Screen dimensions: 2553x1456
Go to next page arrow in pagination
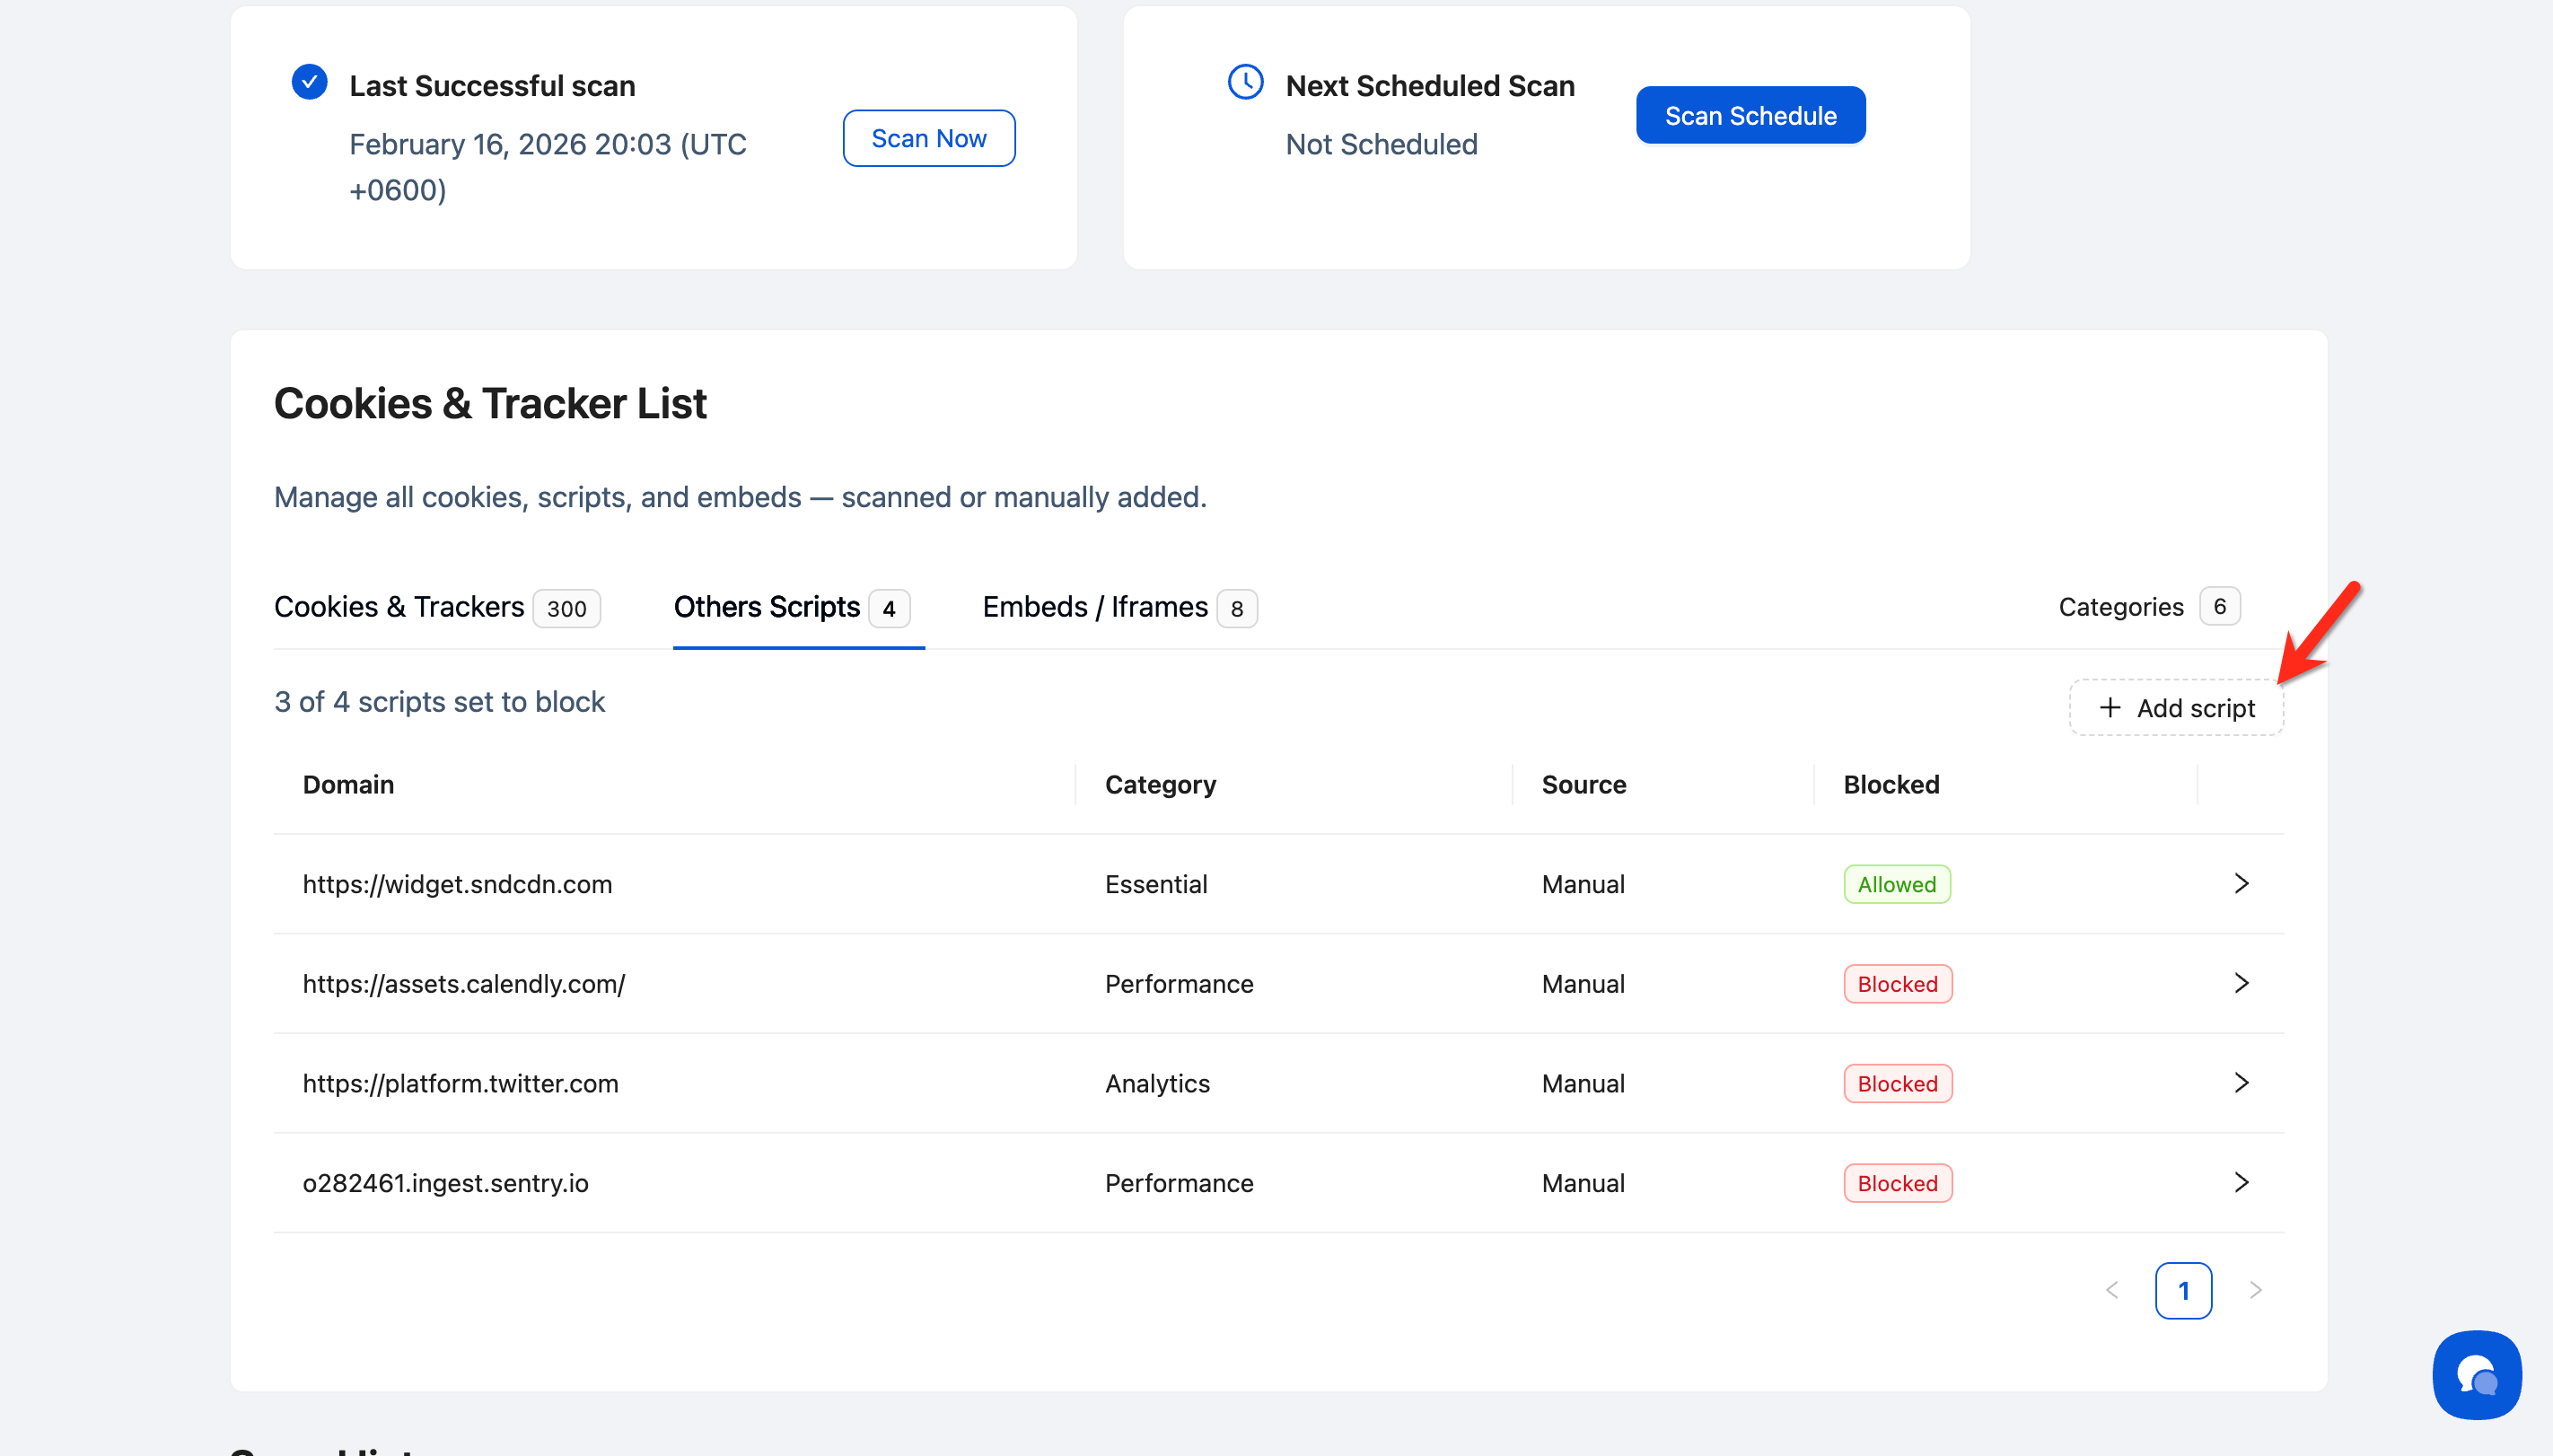point(2255,1290)
